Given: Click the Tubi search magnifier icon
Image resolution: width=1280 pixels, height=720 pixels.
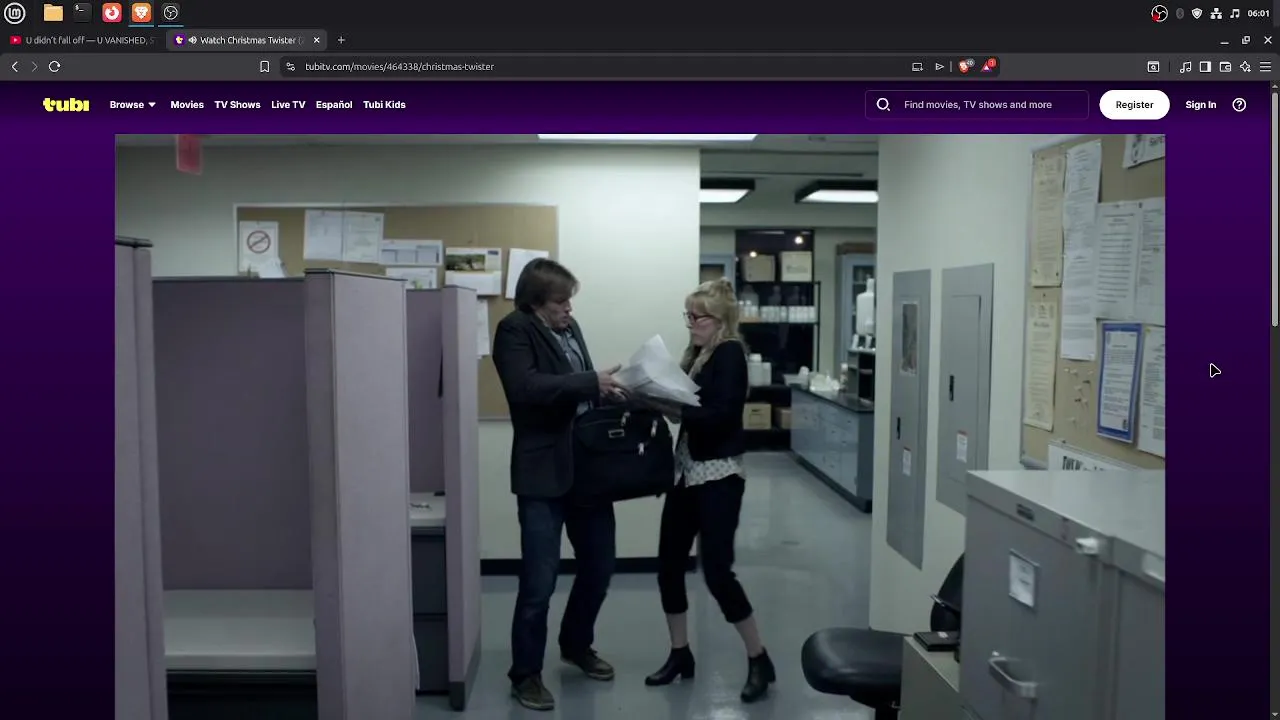Looking at the screenshot, I should point(883,104).
